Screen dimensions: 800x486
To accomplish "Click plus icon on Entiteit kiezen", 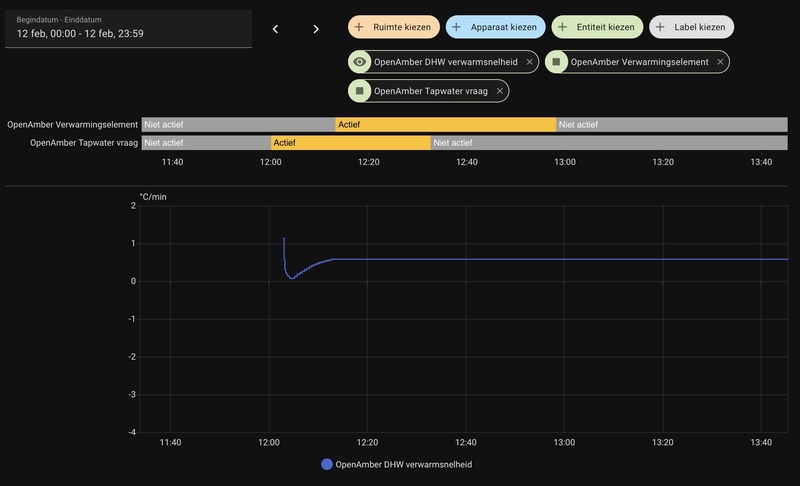I will tap(562, 27).
